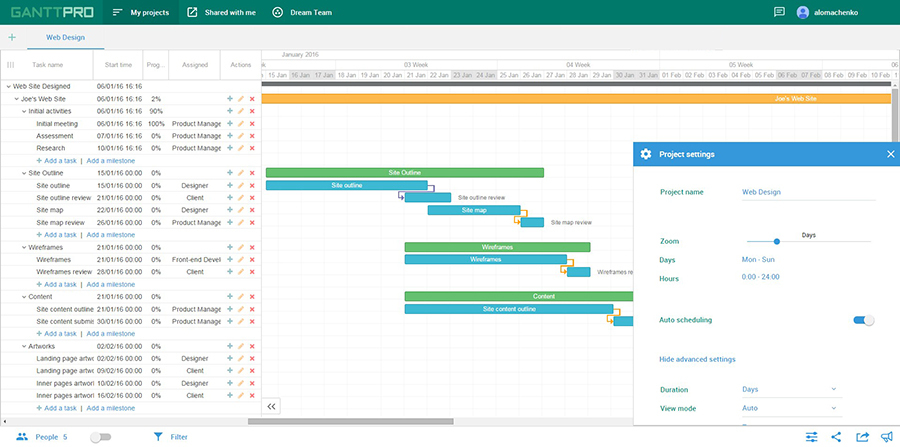Collapse the Artworks task group

pos(24,347)
